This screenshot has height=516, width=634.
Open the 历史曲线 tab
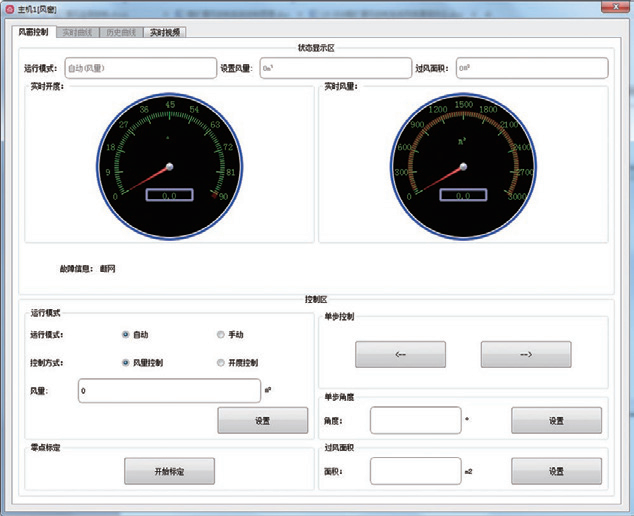coord(120,32)
